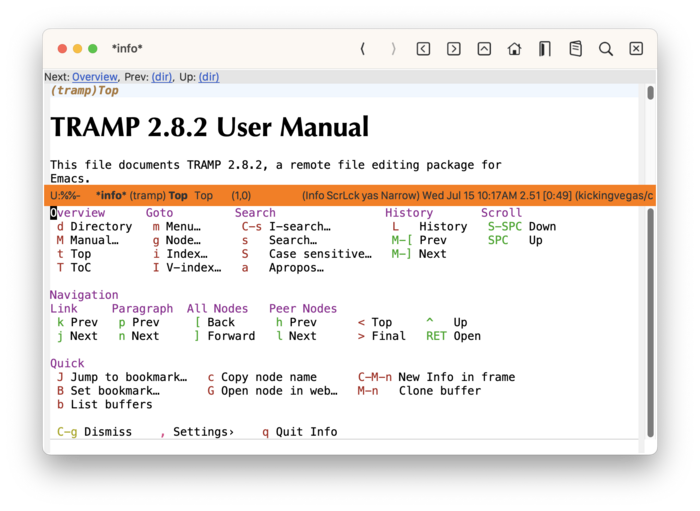Choose S-SPC Down scroll command
Viewport: 700px width, 511px height.
522,227
